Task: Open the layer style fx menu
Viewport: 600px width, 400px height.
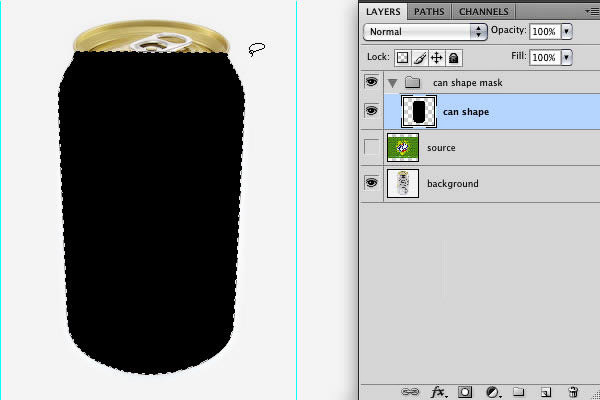Action: (438, 392)
